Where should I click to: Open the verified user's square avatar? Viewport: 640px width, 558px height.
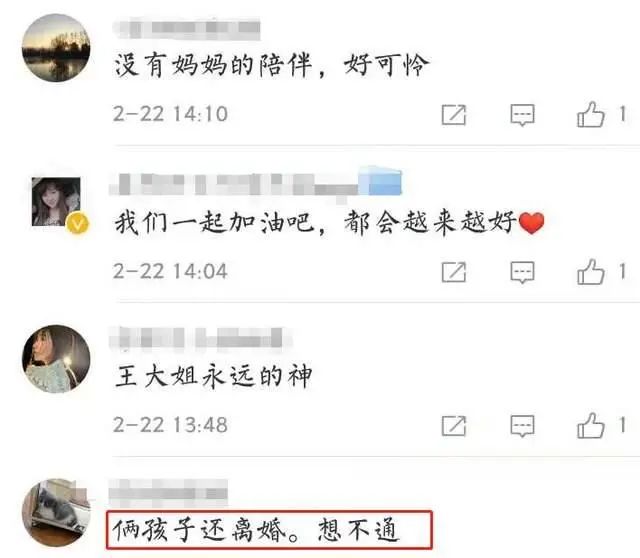[56, 202]
